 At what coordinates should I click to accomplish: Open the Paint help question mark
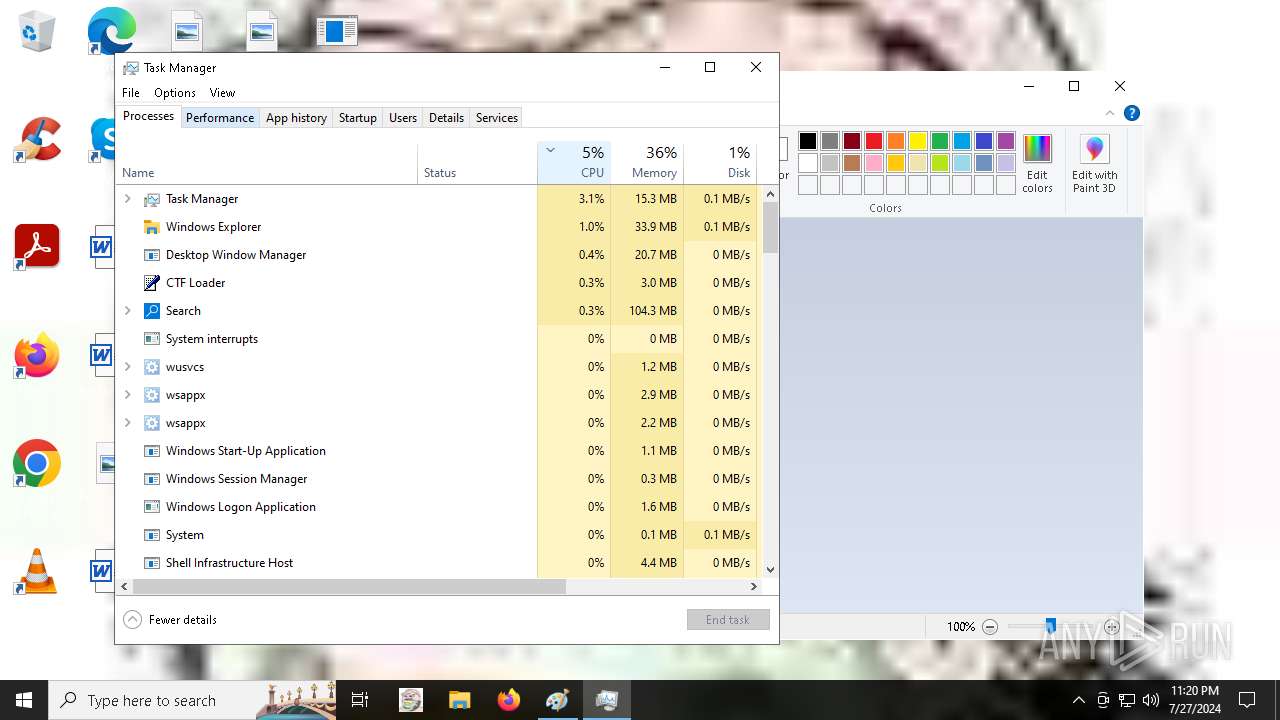1131,113
